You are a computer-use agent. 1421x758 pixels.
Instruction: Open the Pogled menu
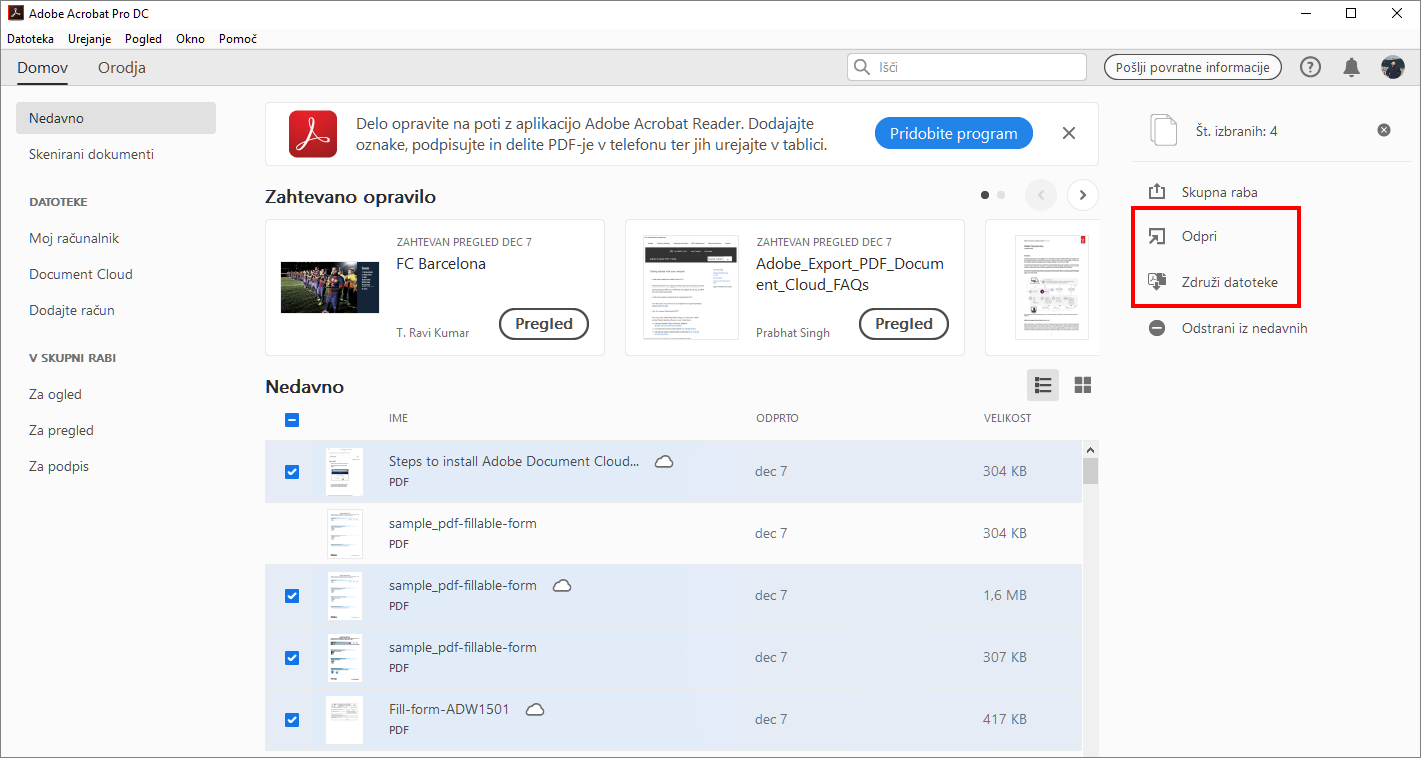(143, 39)
